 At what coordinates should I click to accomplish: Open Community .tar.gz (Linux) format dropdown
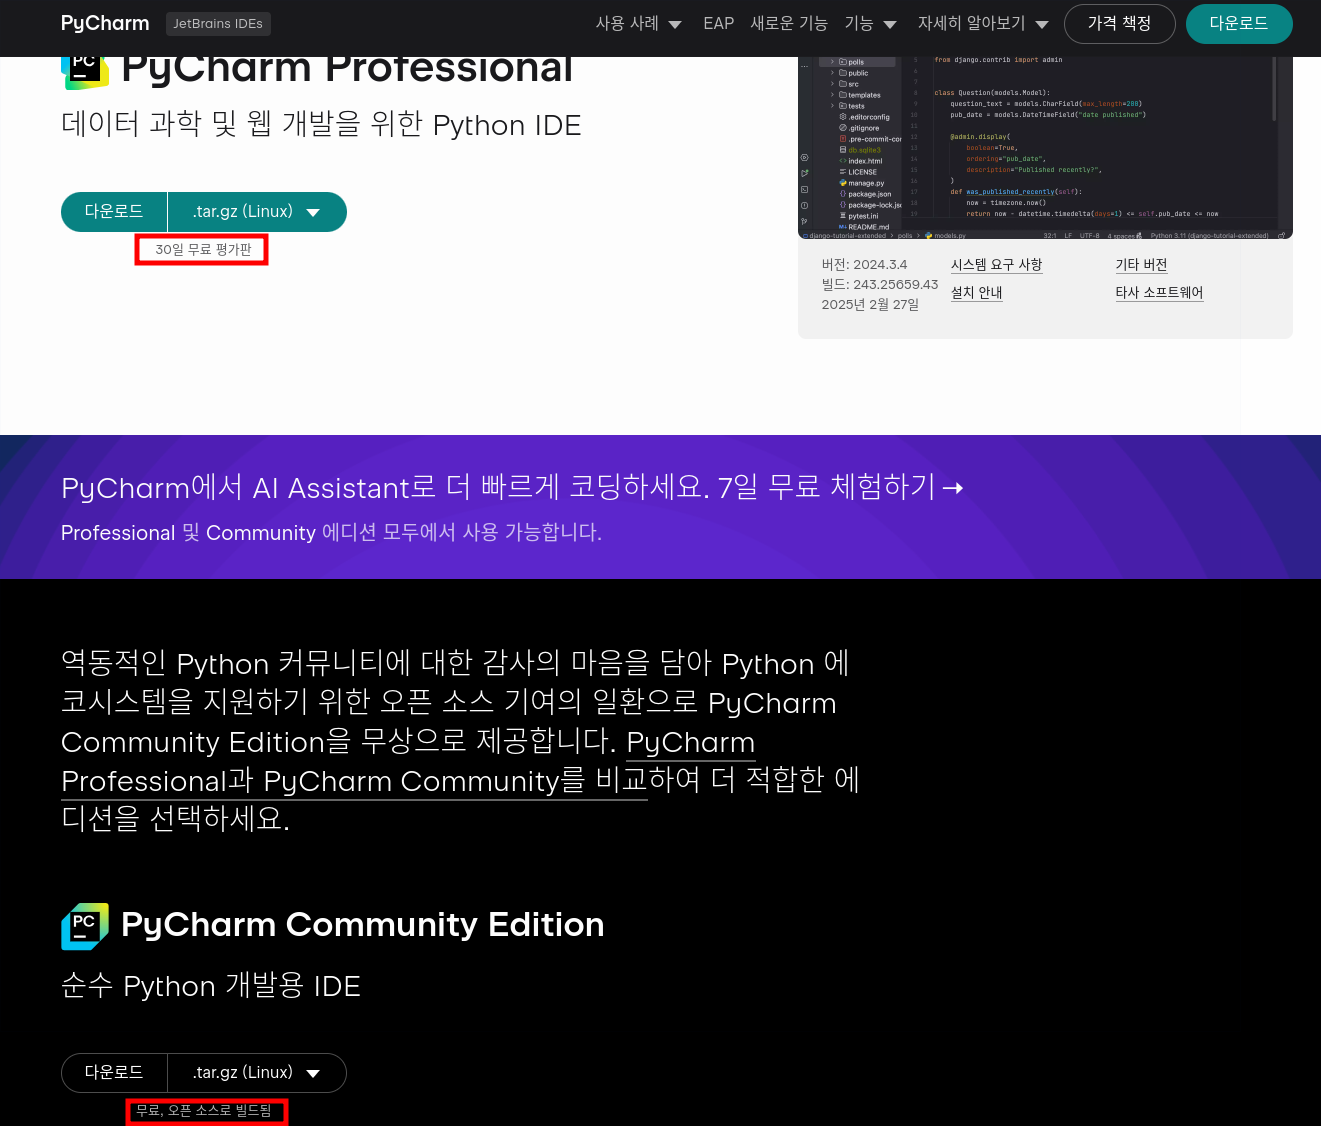[x=257, y=1073]
